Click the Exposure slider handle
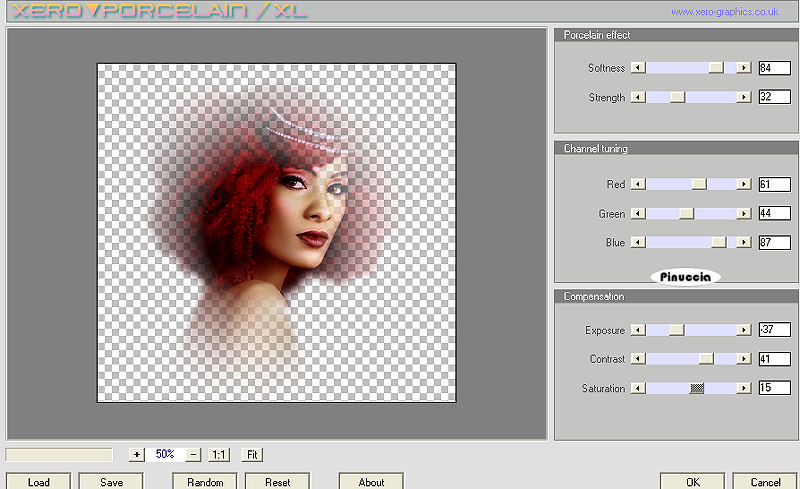This screenshot has width=800, height=489. point(677,330)
